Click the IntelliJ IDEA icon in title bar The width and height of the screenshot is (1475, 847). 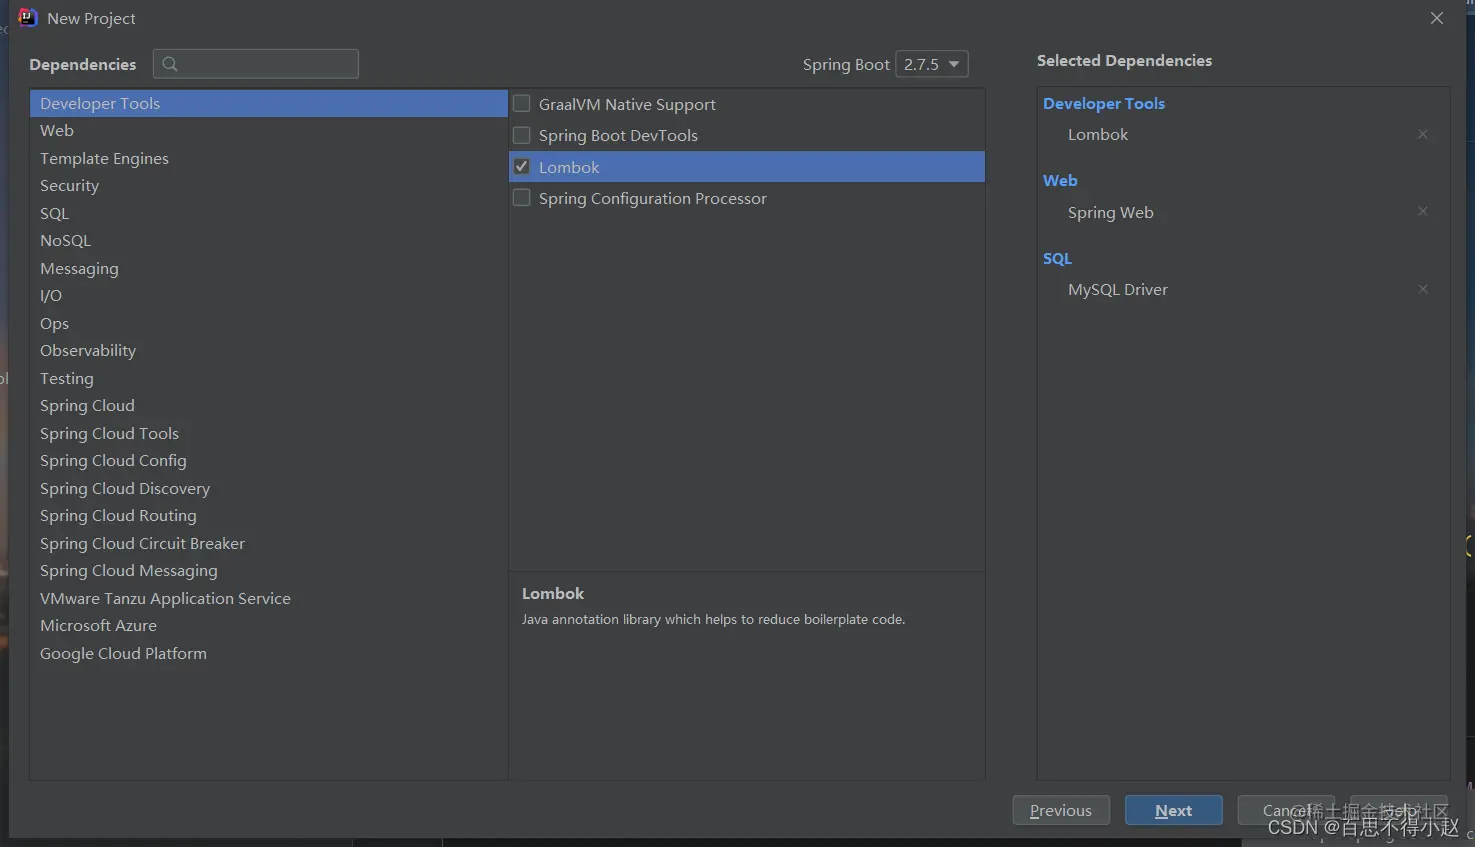(28, 18)
